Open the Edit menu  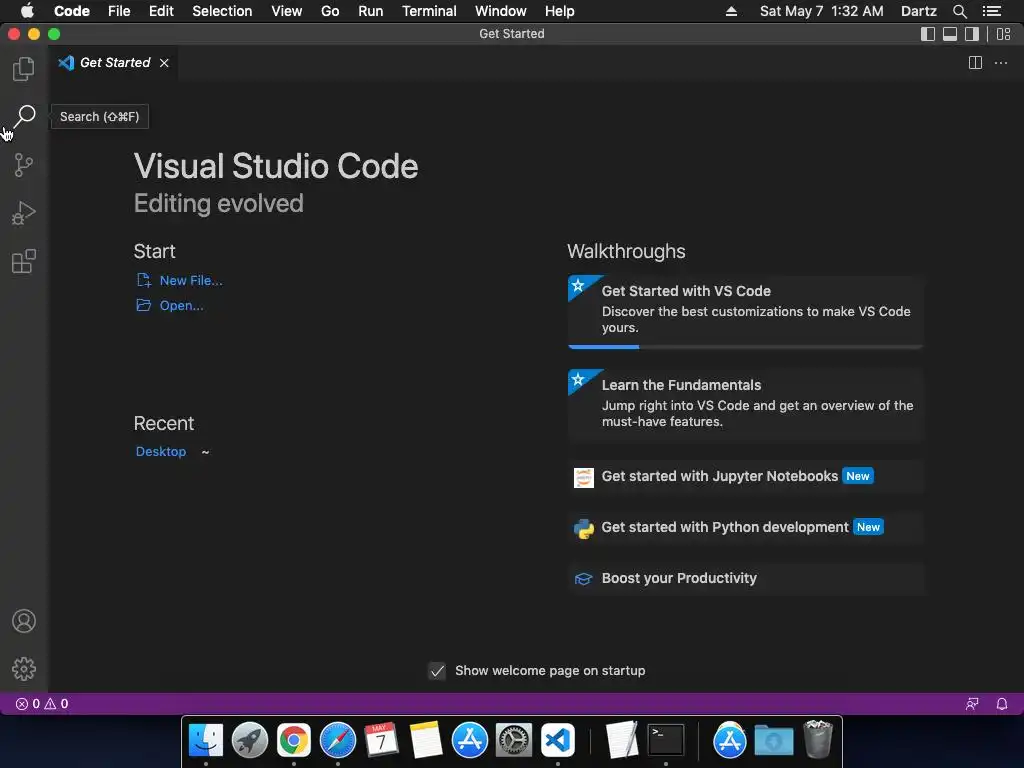(161, 11)
